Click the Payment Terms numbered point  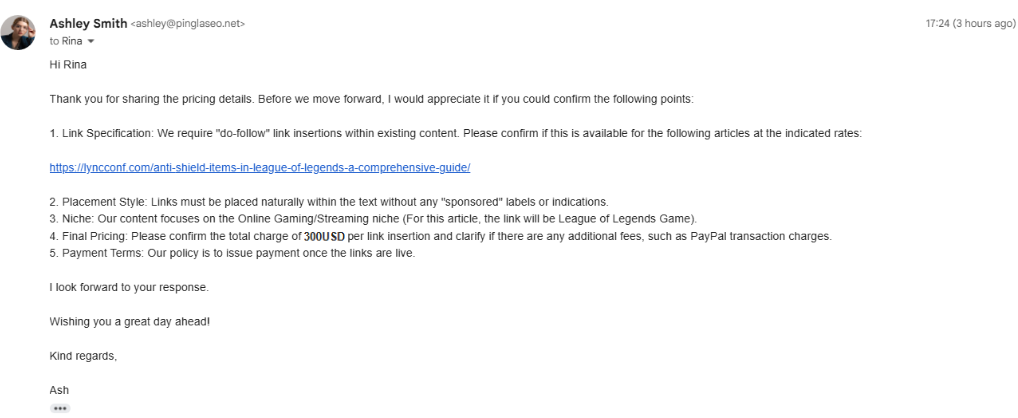coord(232,253)
